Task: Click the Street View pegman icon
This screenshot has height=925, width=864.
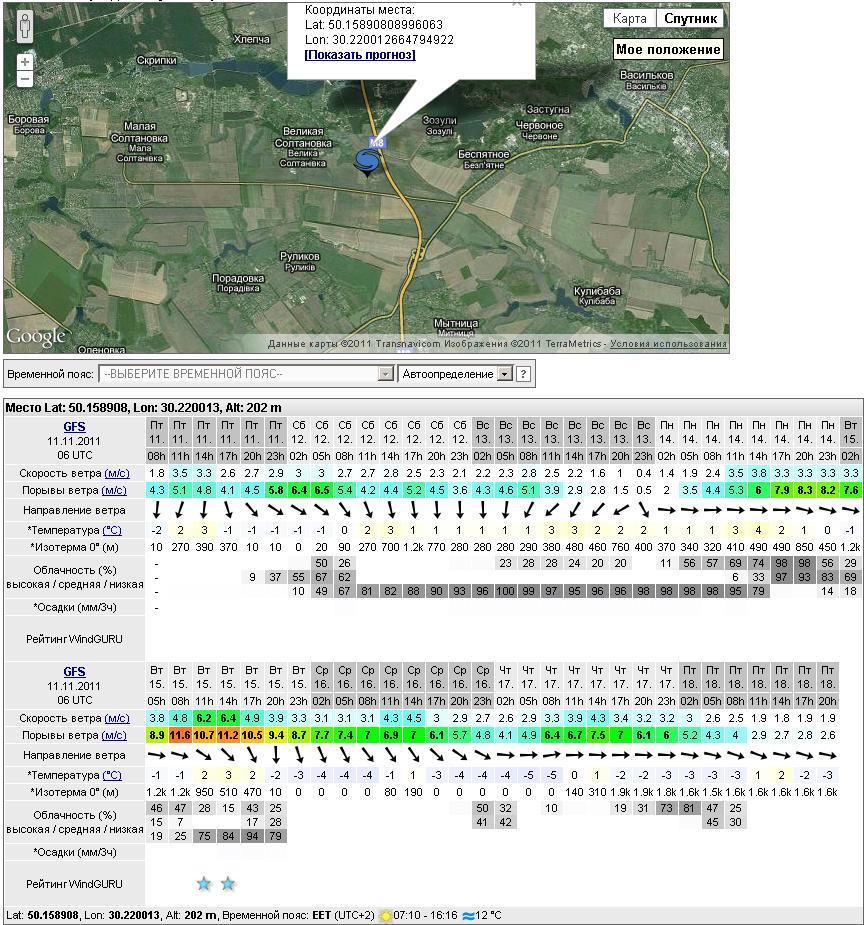Action: (x=24, y=26)
